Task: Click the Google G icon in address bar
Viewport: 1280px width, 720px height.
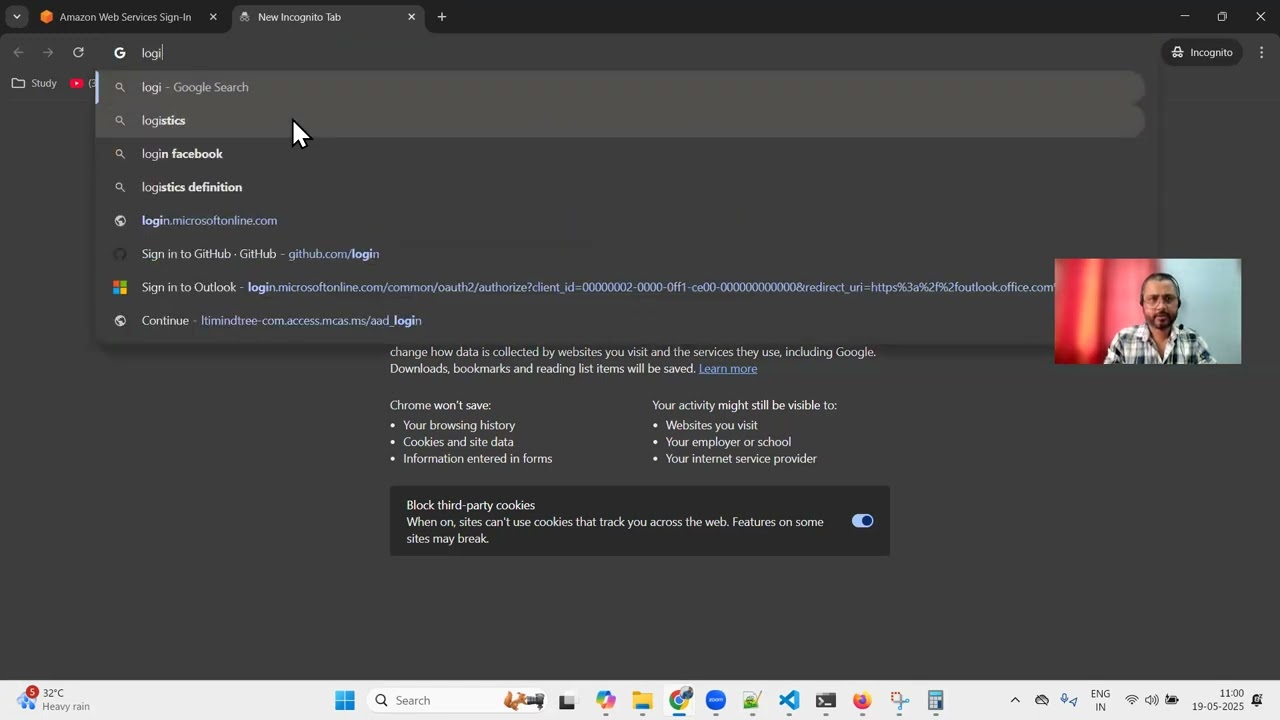Action: pyautogui.click(x=120, y=53)
